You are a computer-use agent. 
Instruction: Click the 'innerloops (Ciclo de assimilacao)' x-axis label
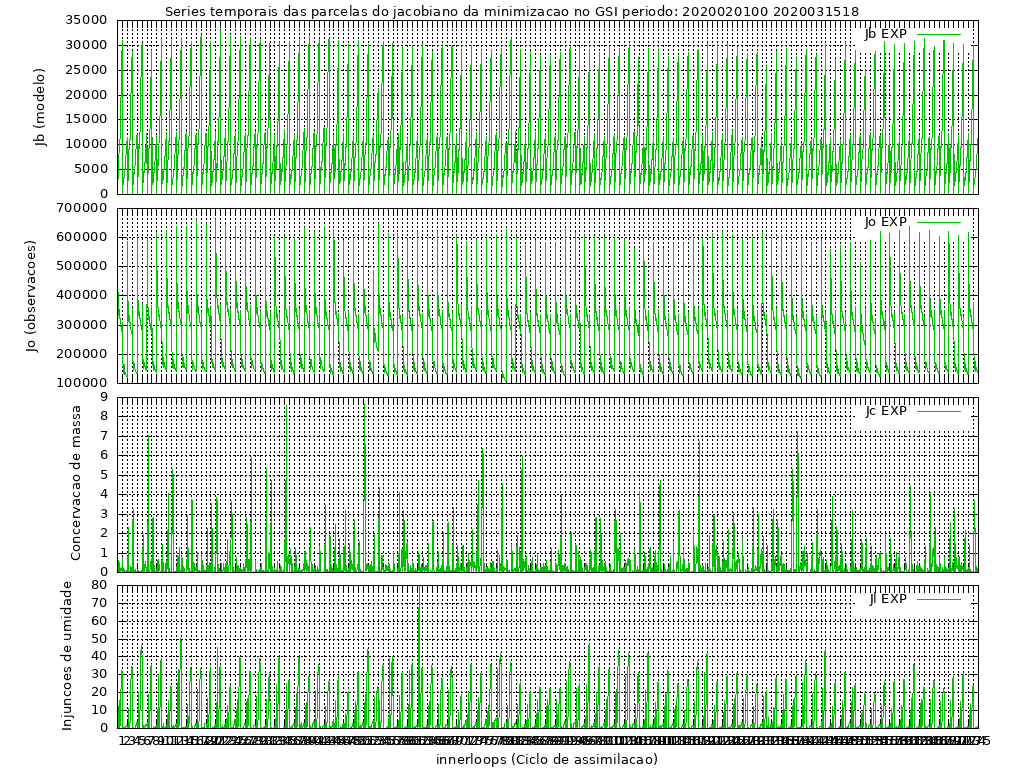547,759
